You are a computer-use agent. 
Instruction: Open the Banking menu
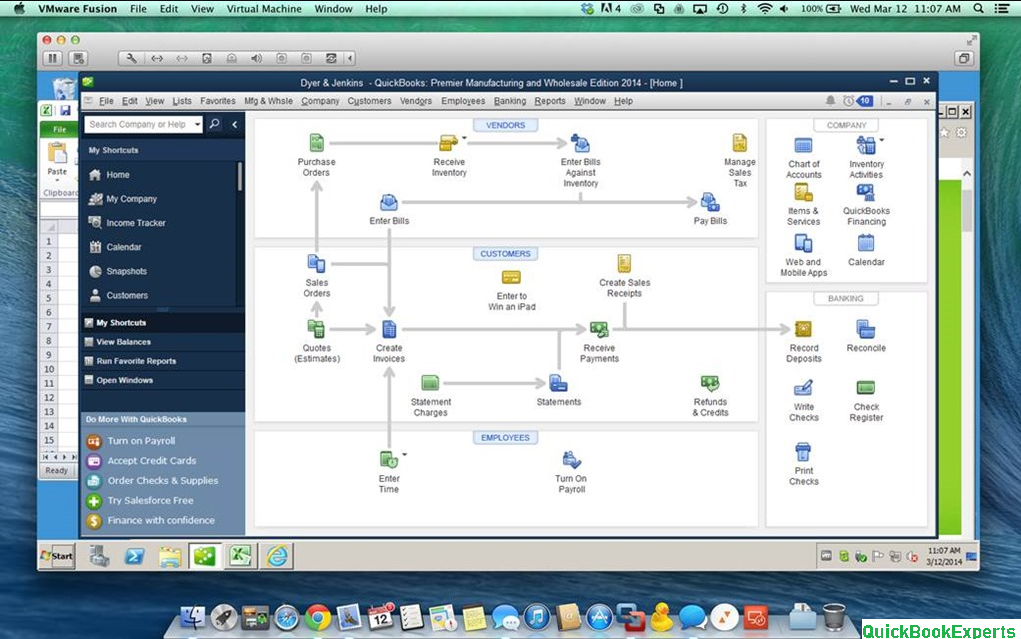click(510, 101)
